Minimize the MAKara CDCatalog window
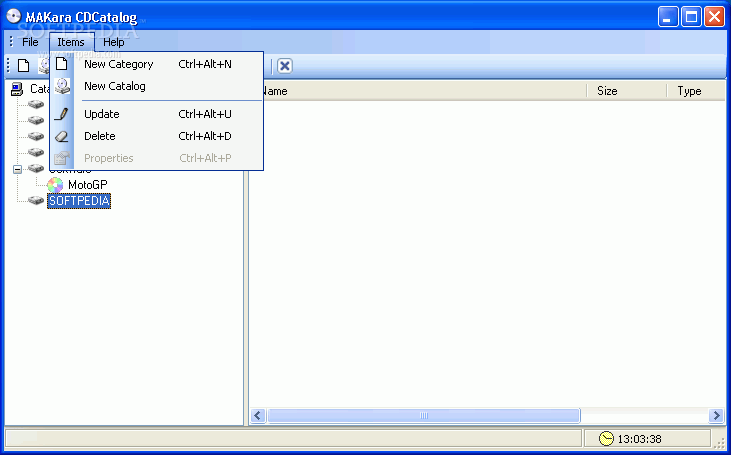This screenshot has height=455, width=731. click(x=668, y=17)
